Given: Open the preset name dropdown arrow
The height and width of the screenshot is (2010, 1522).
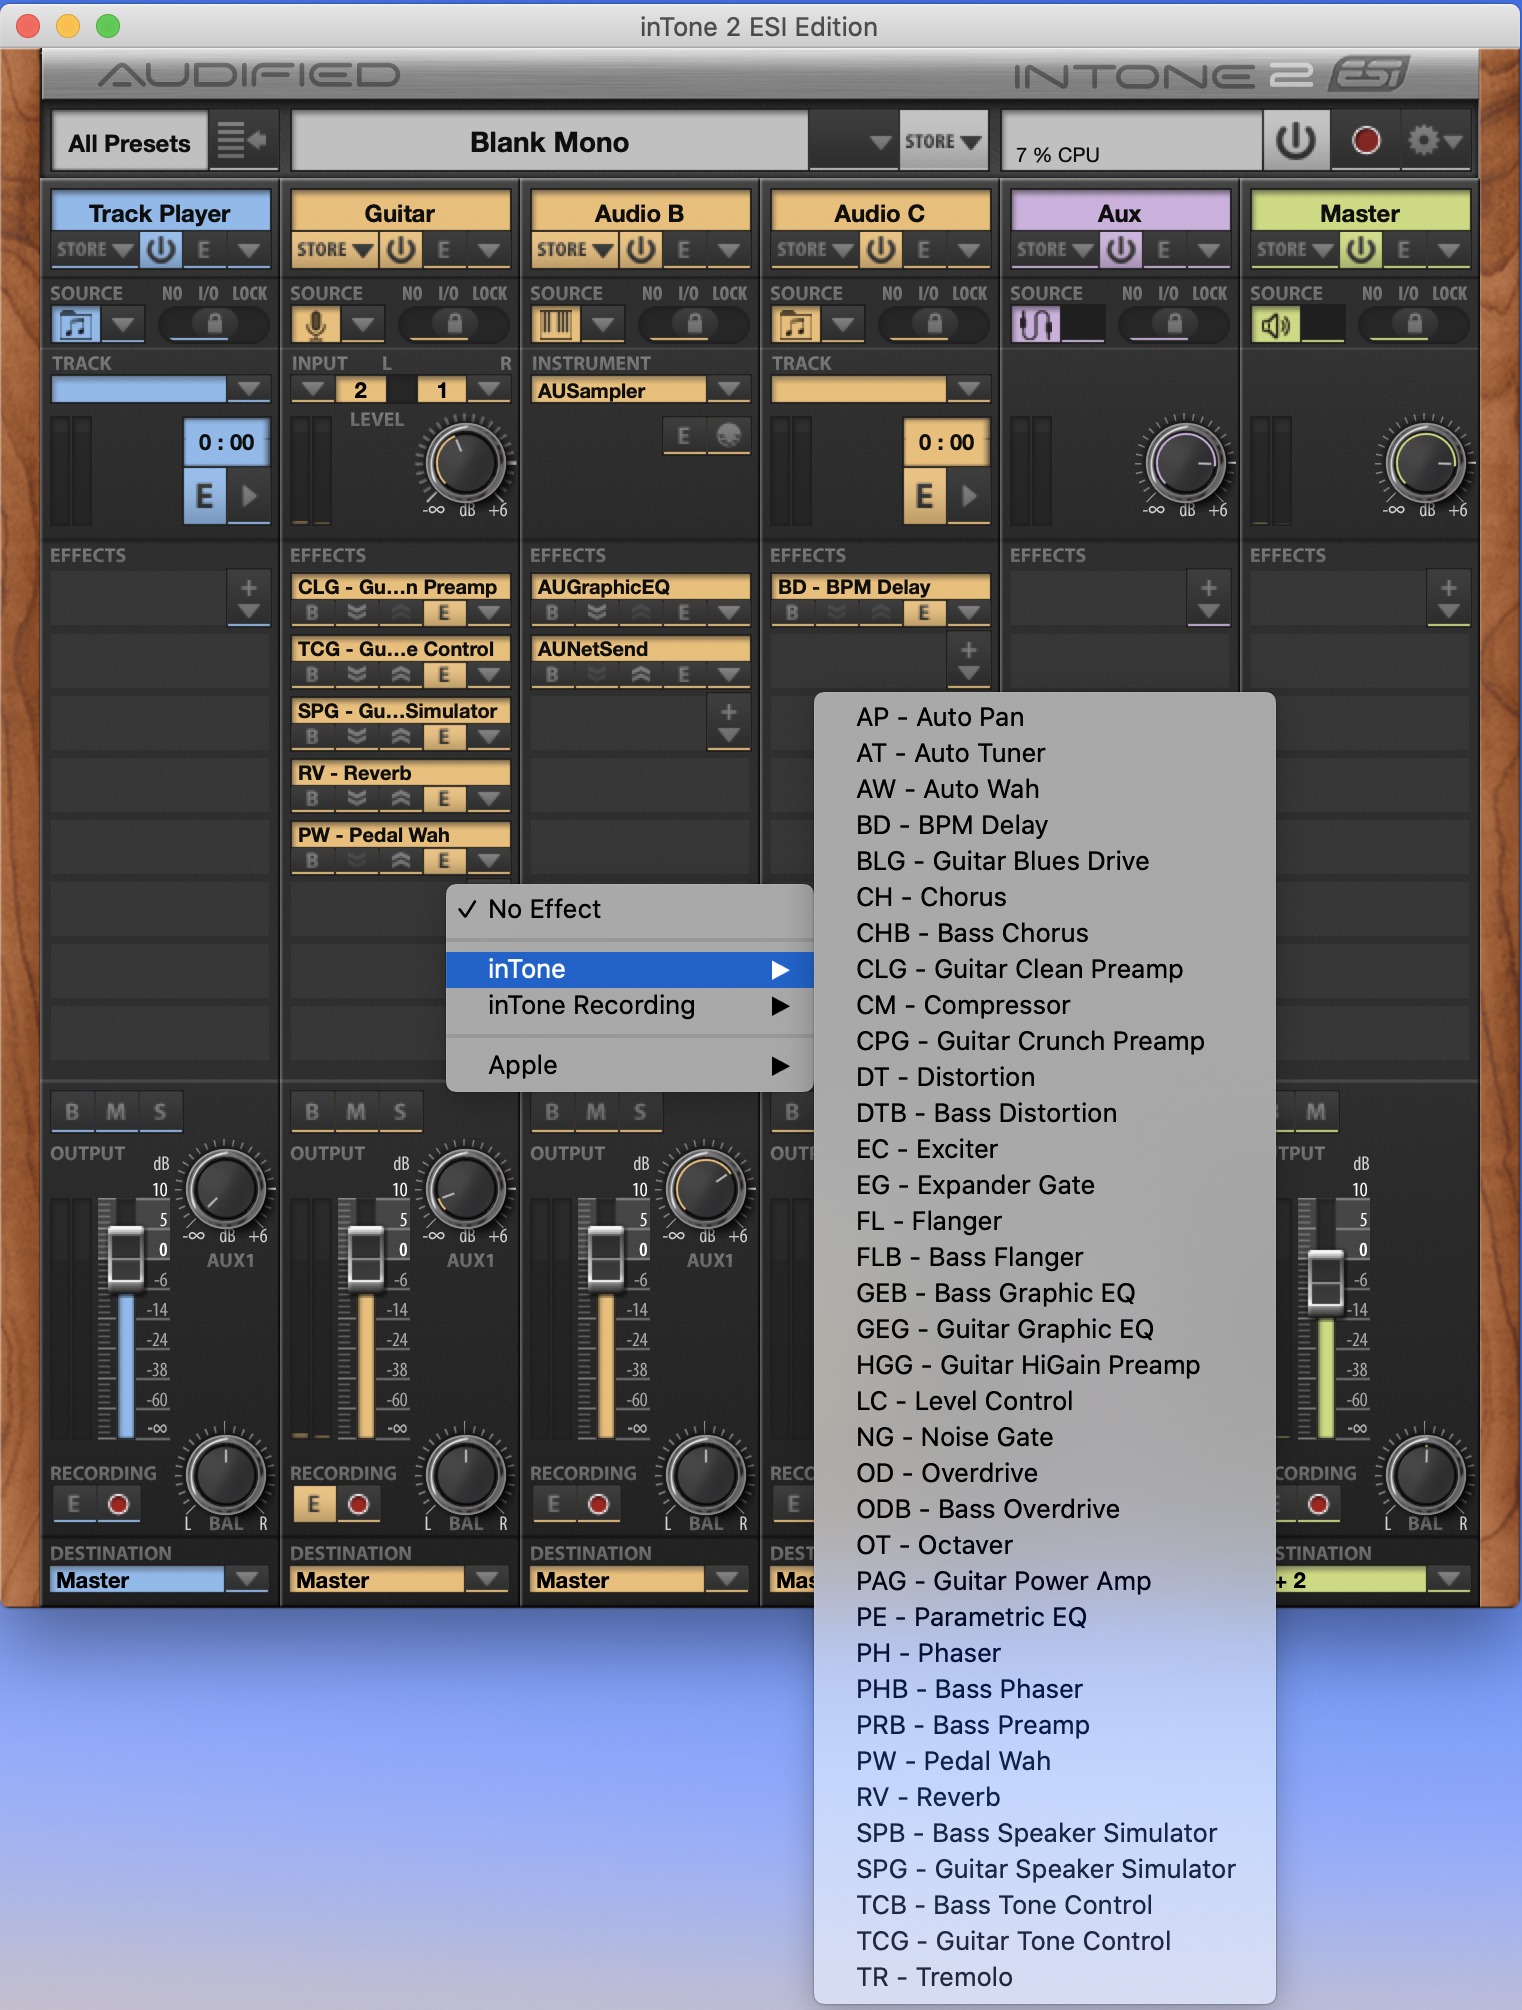Looking at the screenshot, I should pos(879,142).
